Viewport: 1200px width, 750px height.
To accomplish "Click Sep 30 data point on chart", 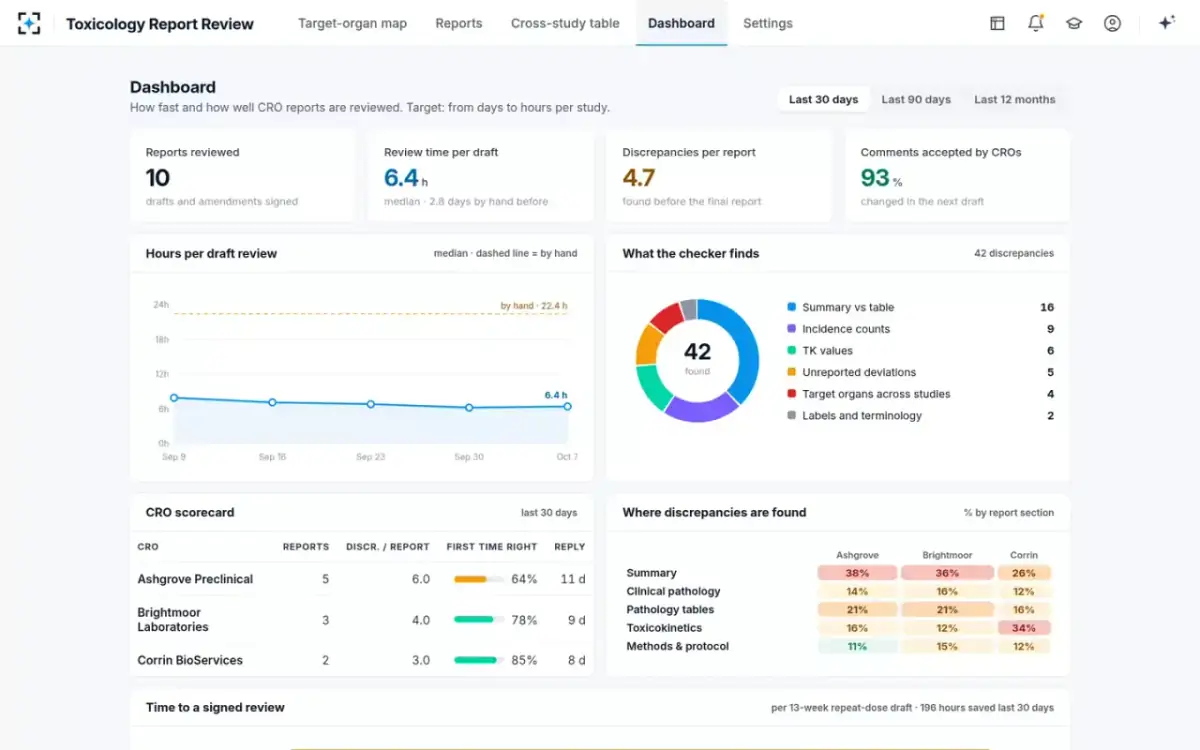I will click(469, 408).
